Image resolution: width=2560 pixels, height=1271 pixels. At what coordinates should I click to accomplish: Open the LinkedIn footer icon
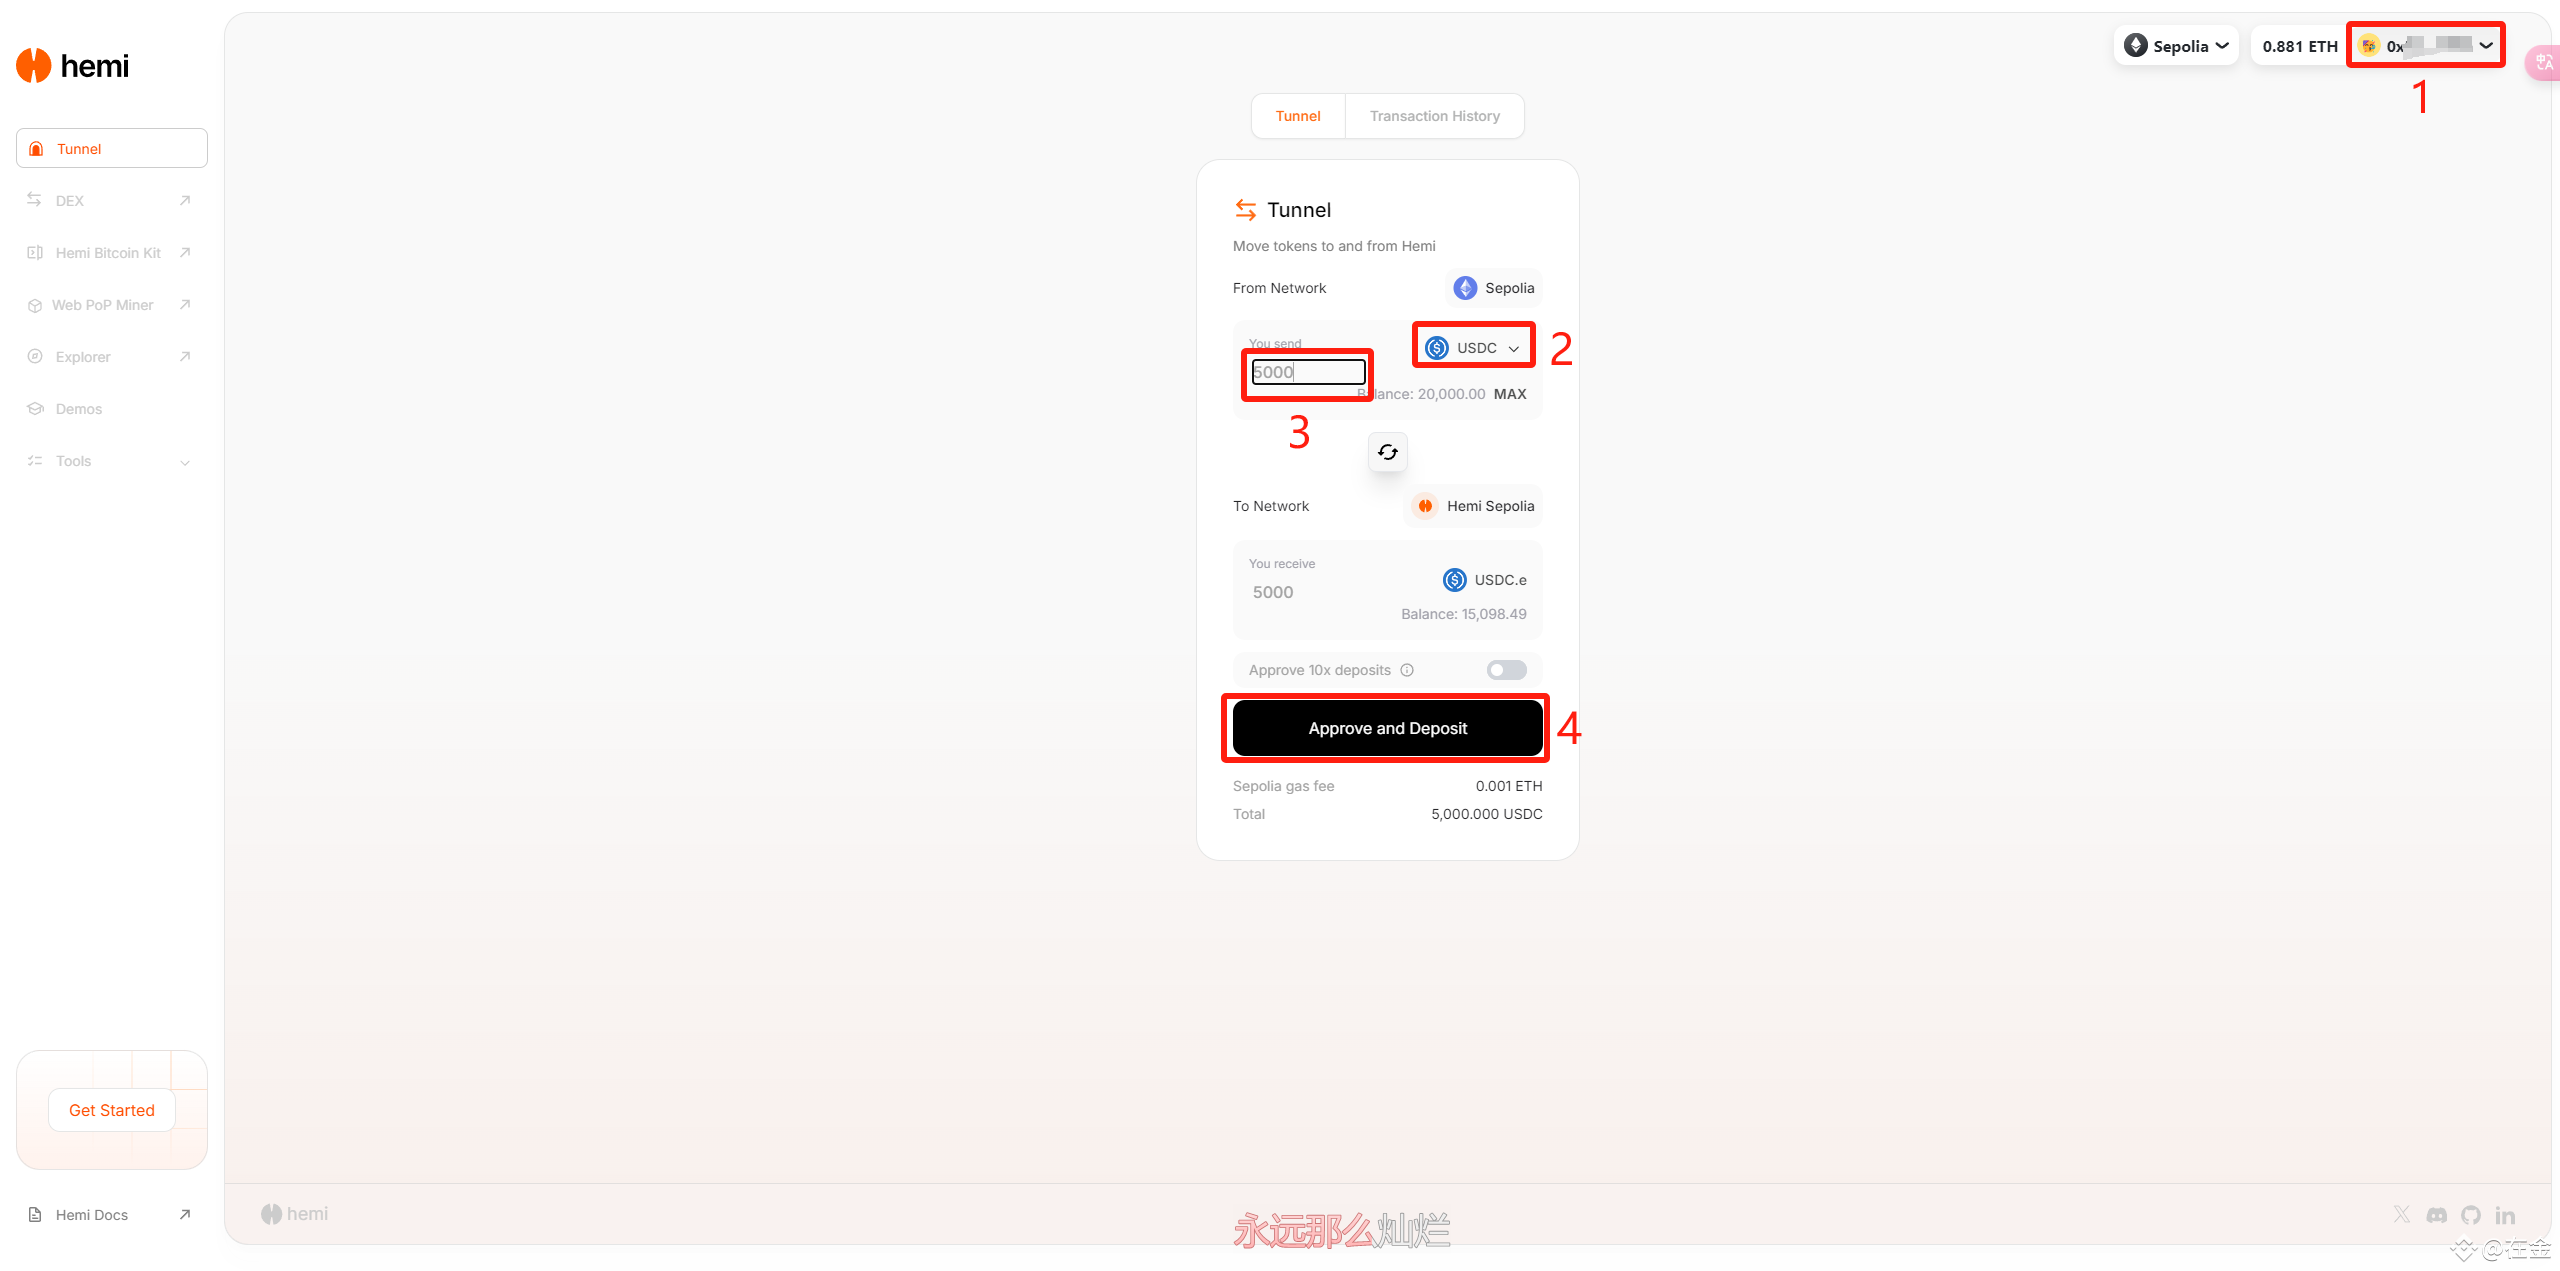click(2505, 1214)
